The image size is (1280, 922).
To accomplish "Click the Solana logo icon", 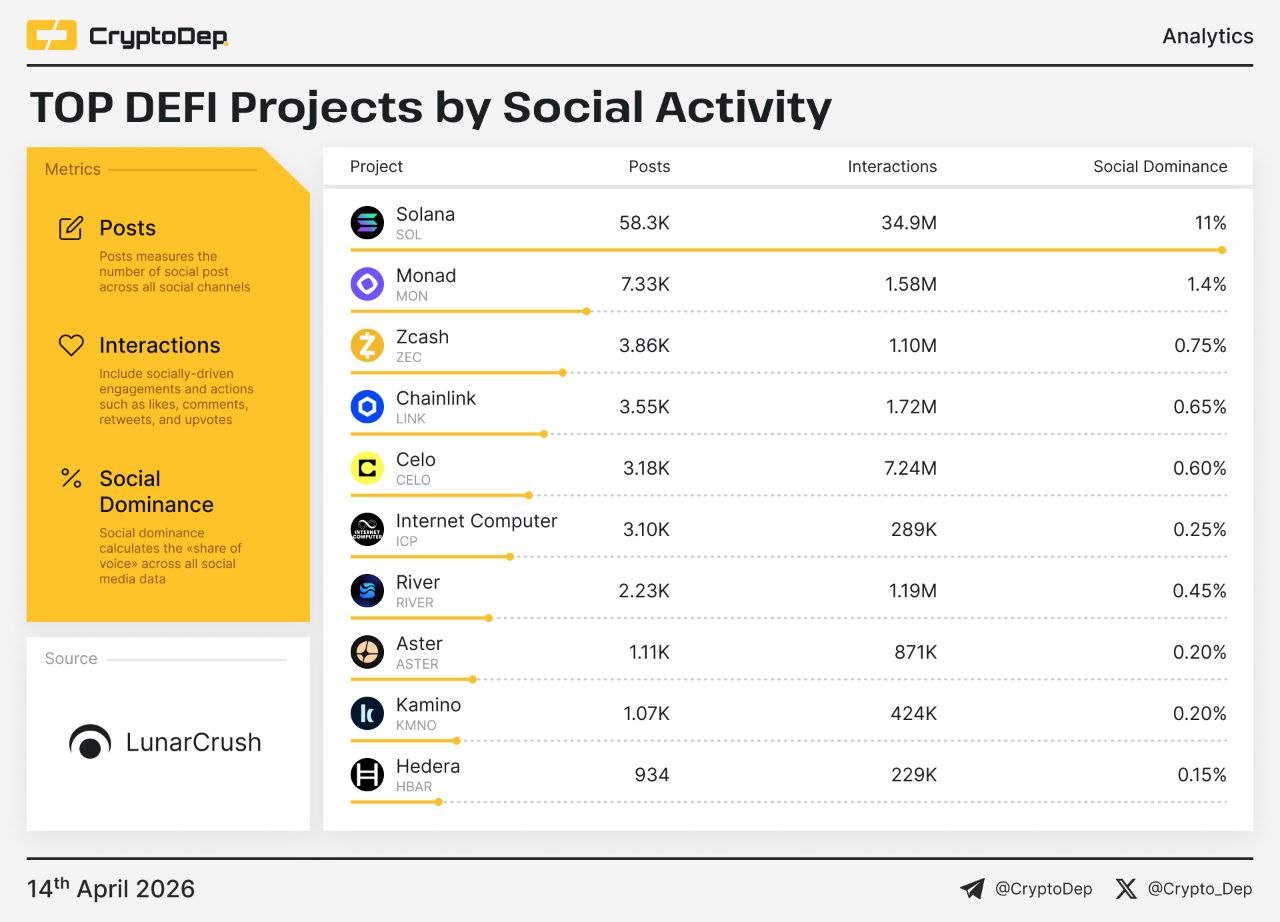I will [367, 223].
